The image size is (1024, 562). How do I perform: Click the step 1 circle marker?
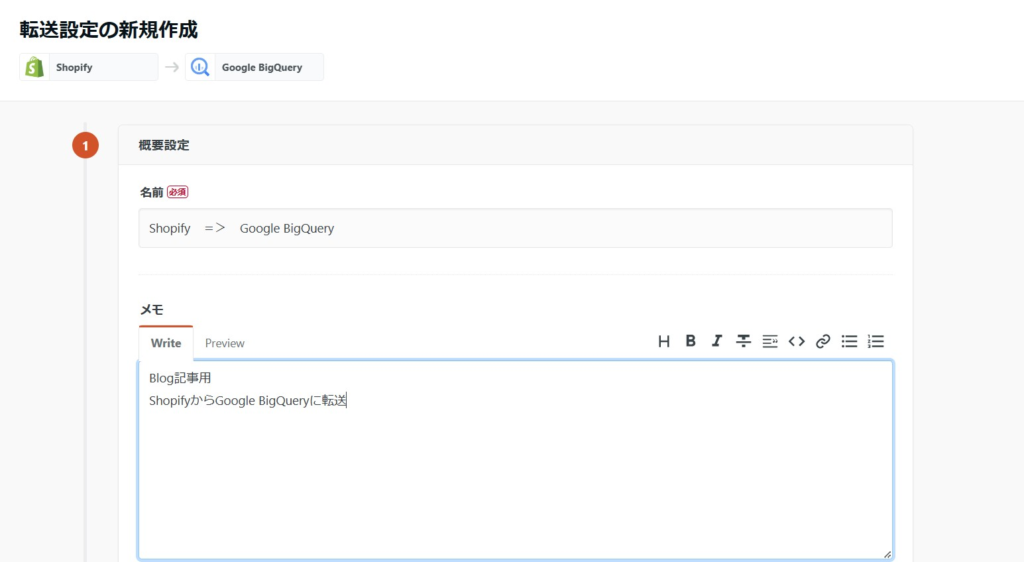pyautogui.click(x=85, y=146)
